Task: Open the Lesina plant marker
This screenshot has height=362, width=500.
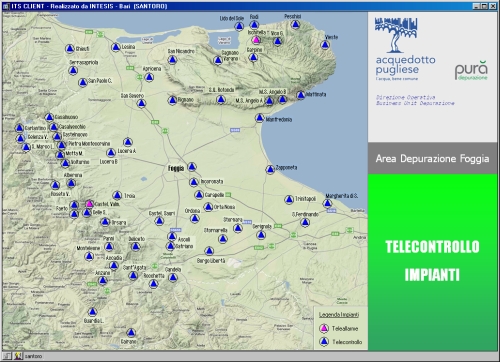Action: (116, 47)
